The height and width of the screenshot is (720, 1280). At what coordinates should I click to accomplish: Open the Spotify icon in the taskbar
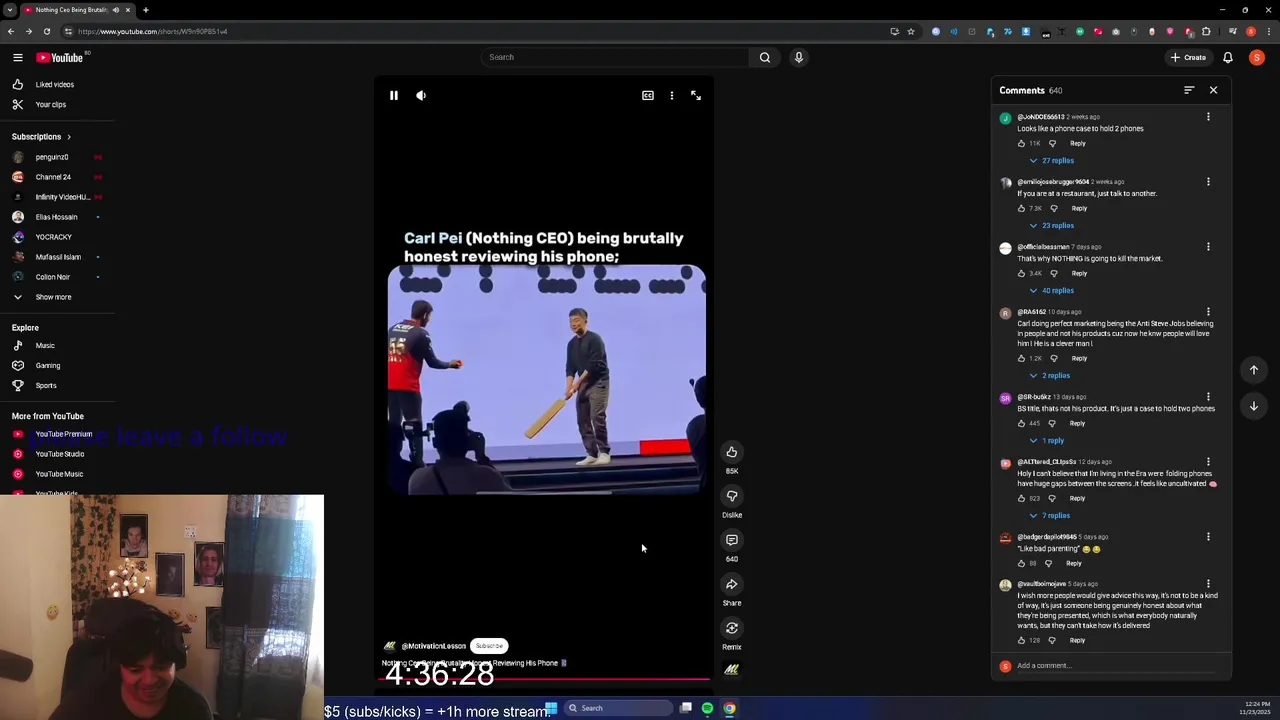tap(707, 708)
